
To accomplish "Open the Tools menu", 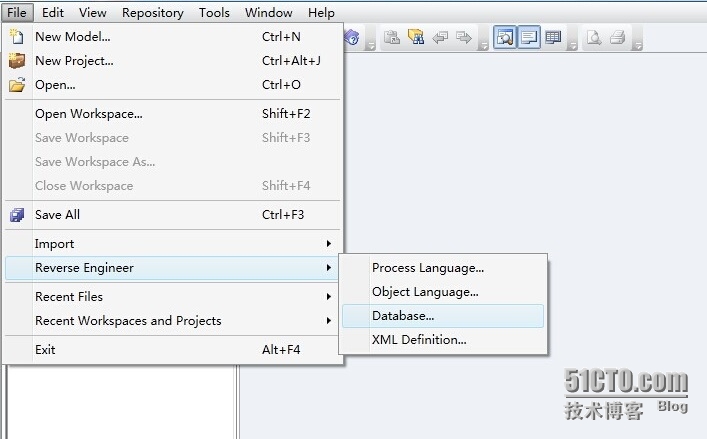I will click(x=214, y=13).
